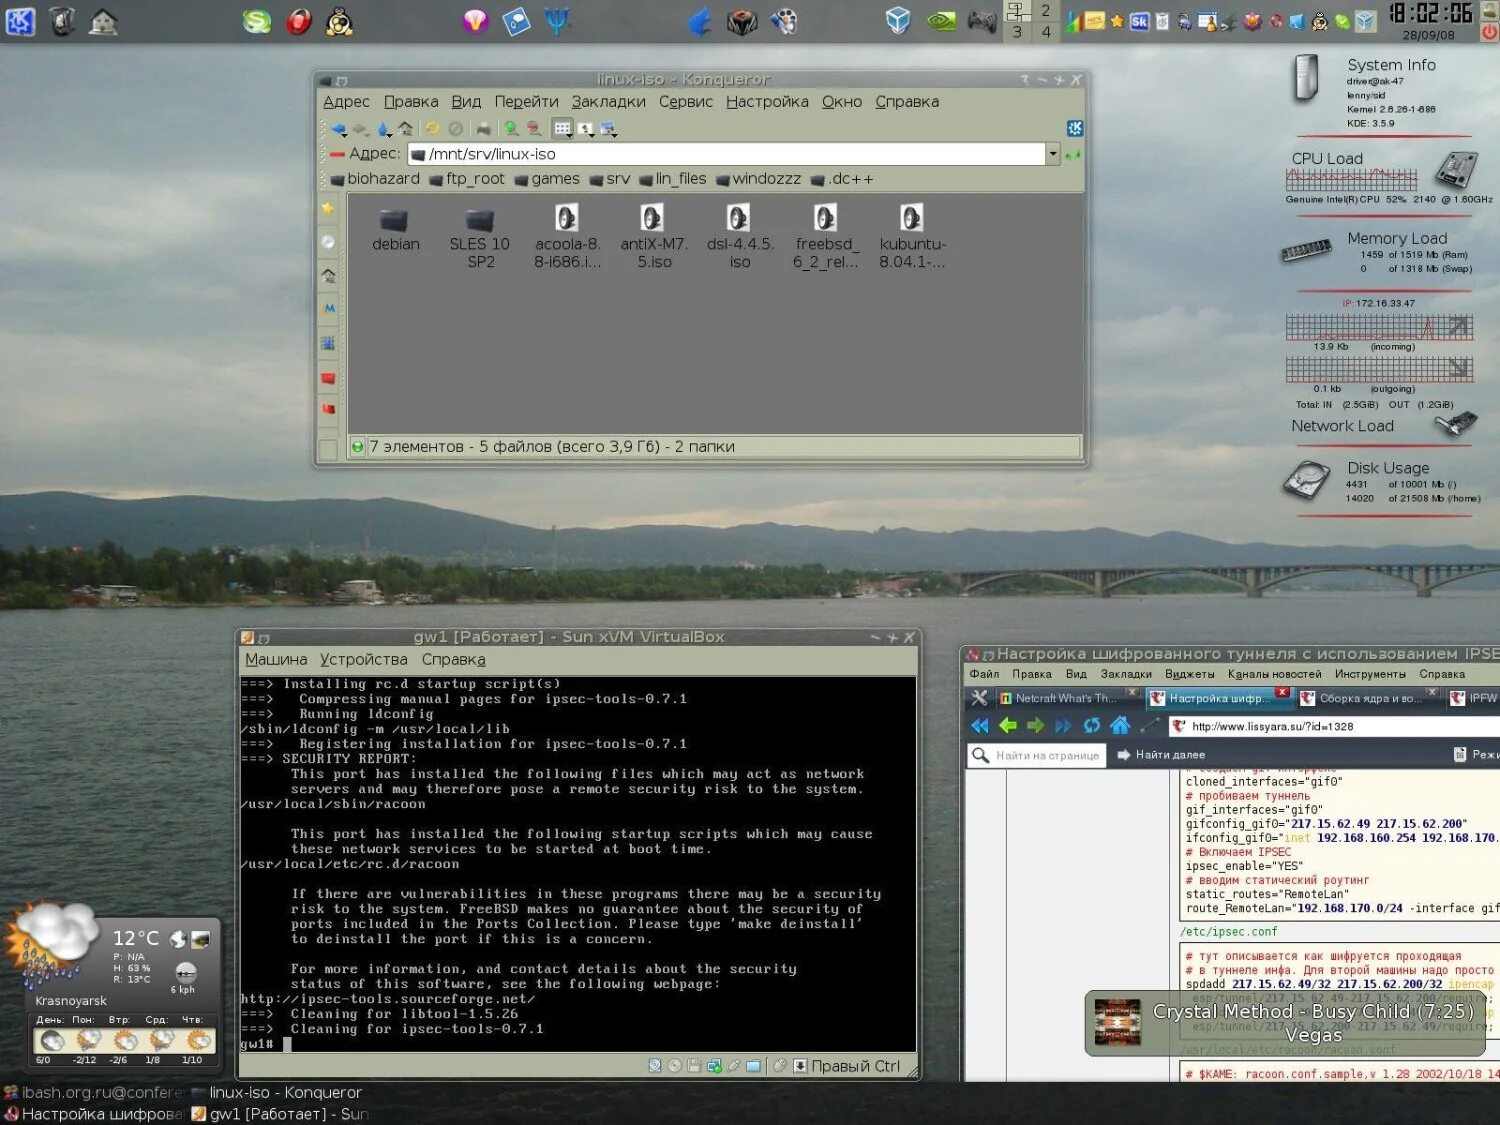The width and height of the screenshot is (1500, 1125).
Task: Click the Go arrow beside Konqueror address
Action: tap(1074, 155)
